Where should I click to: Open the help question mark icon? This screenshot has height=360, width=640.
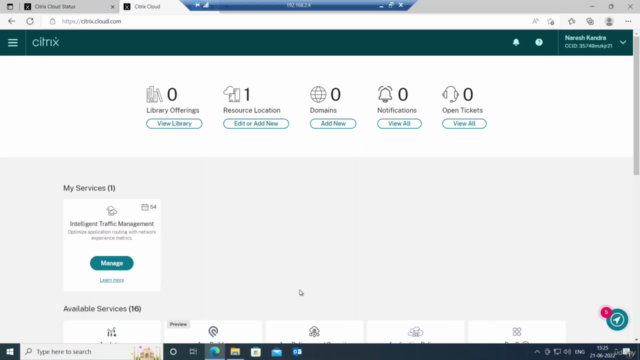point(539,42)
